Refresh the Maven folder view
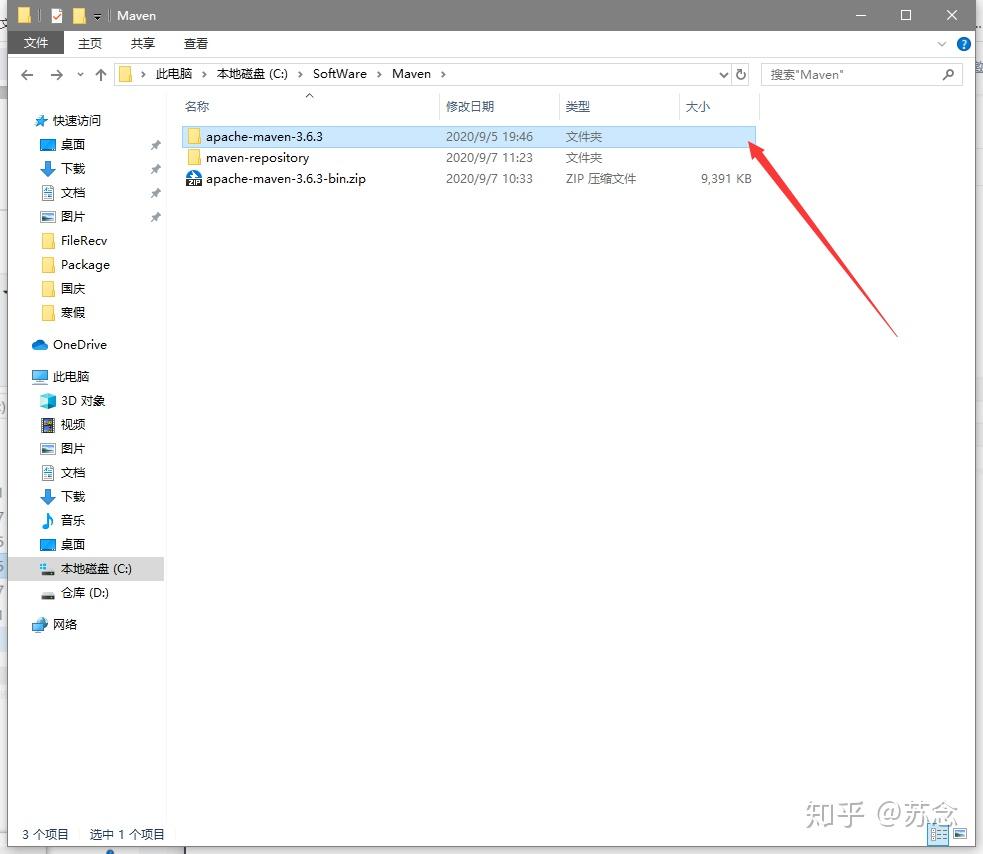983x854 pixels. tap(740, 74)
